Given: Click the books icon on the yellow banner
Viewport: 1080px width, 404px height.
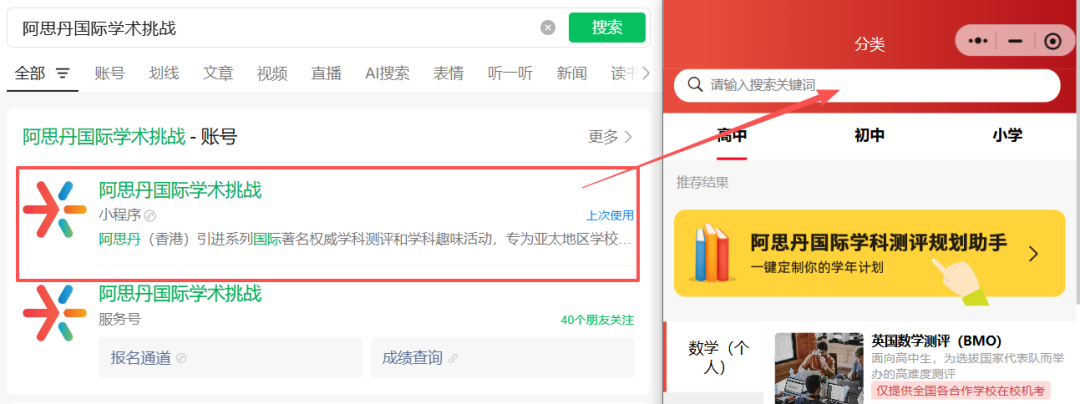Looking at the screenshot, I should point(712,252).
